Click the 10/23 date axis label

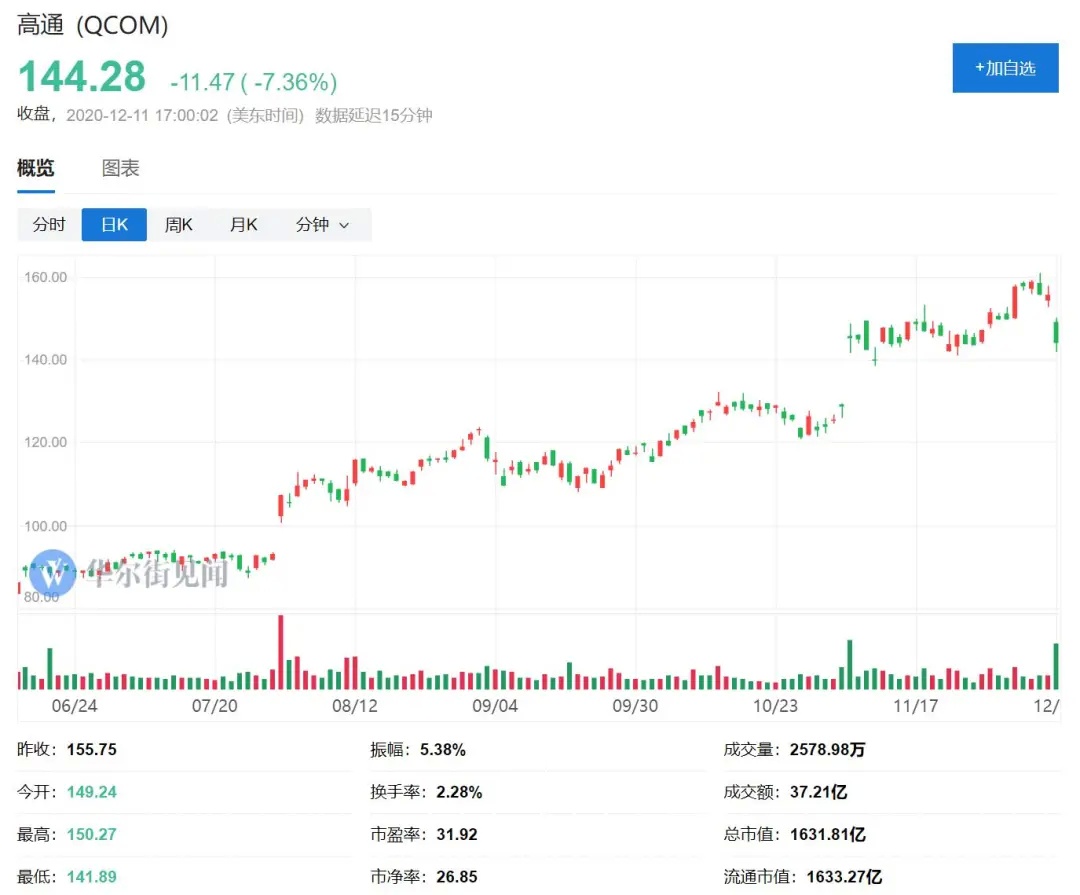(775, 706)
